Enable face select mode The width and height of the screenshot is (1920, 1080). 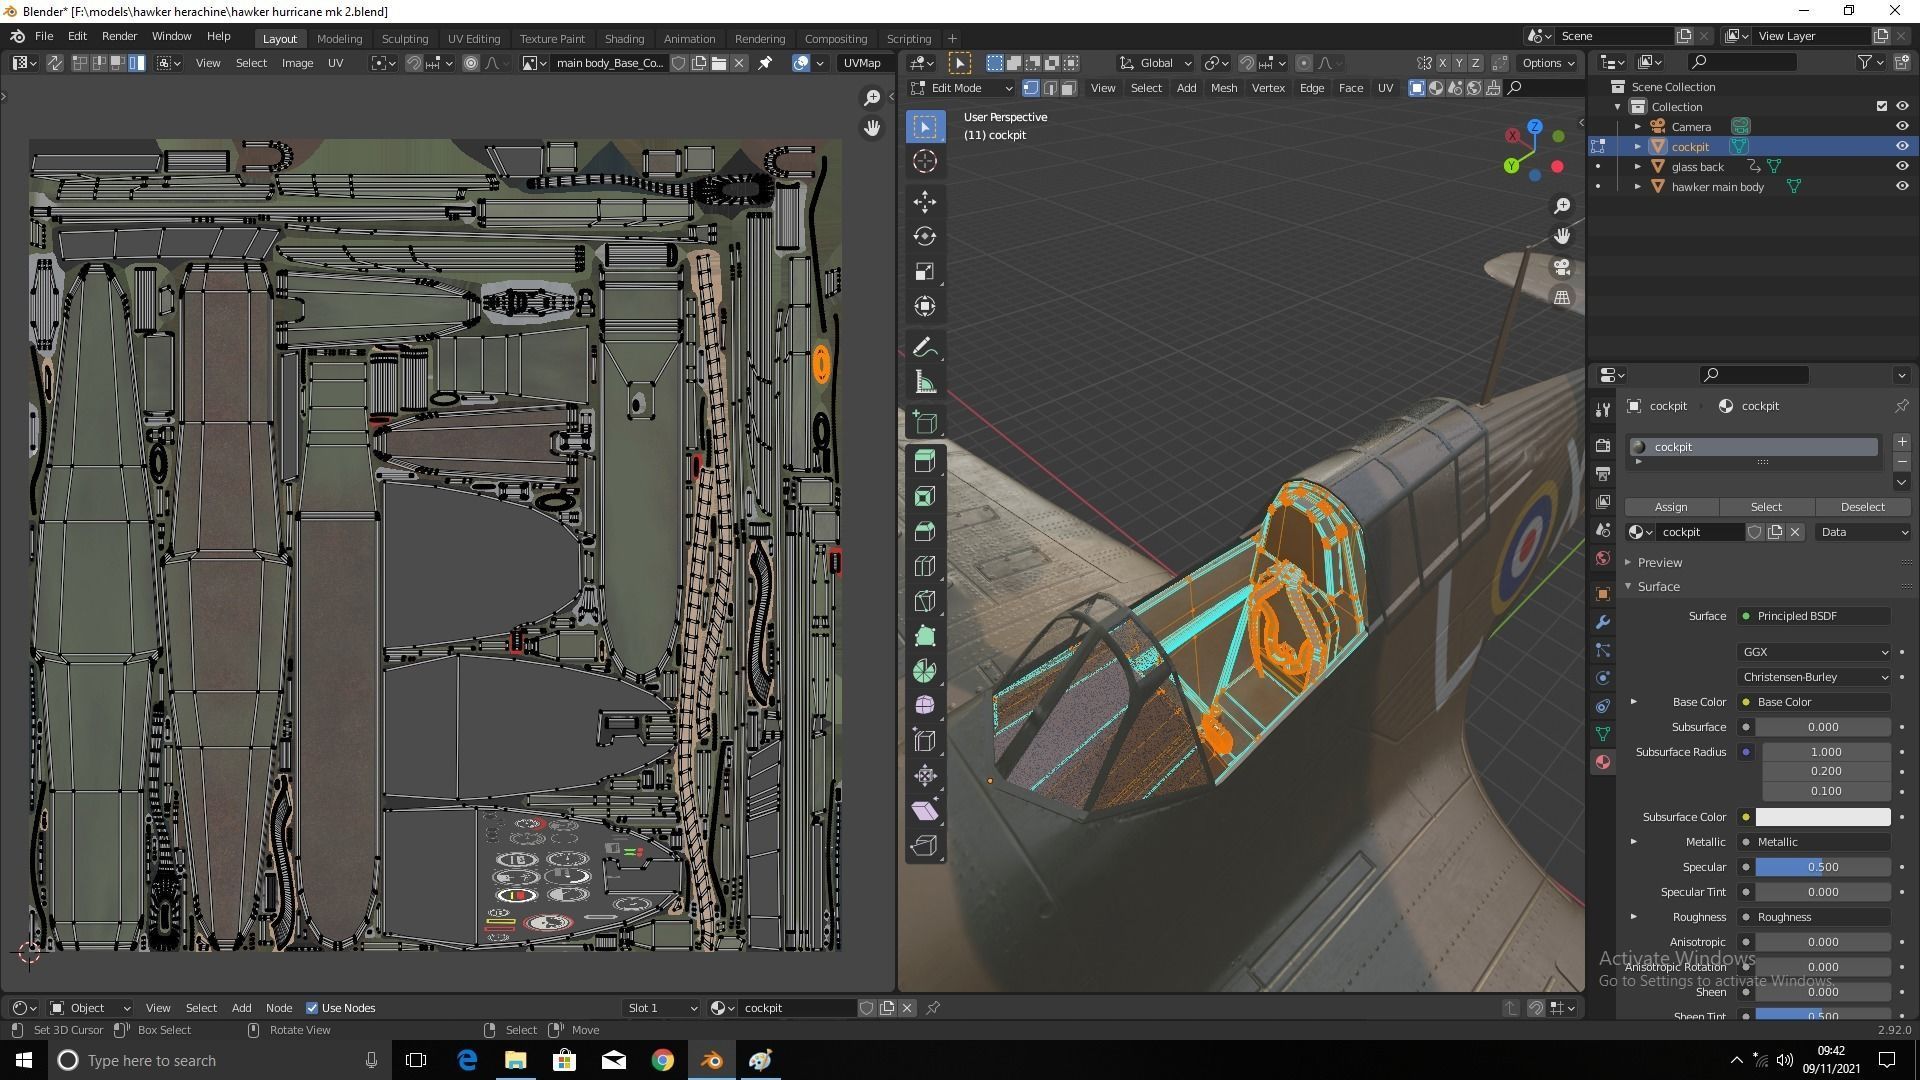tap(1068, 88)
